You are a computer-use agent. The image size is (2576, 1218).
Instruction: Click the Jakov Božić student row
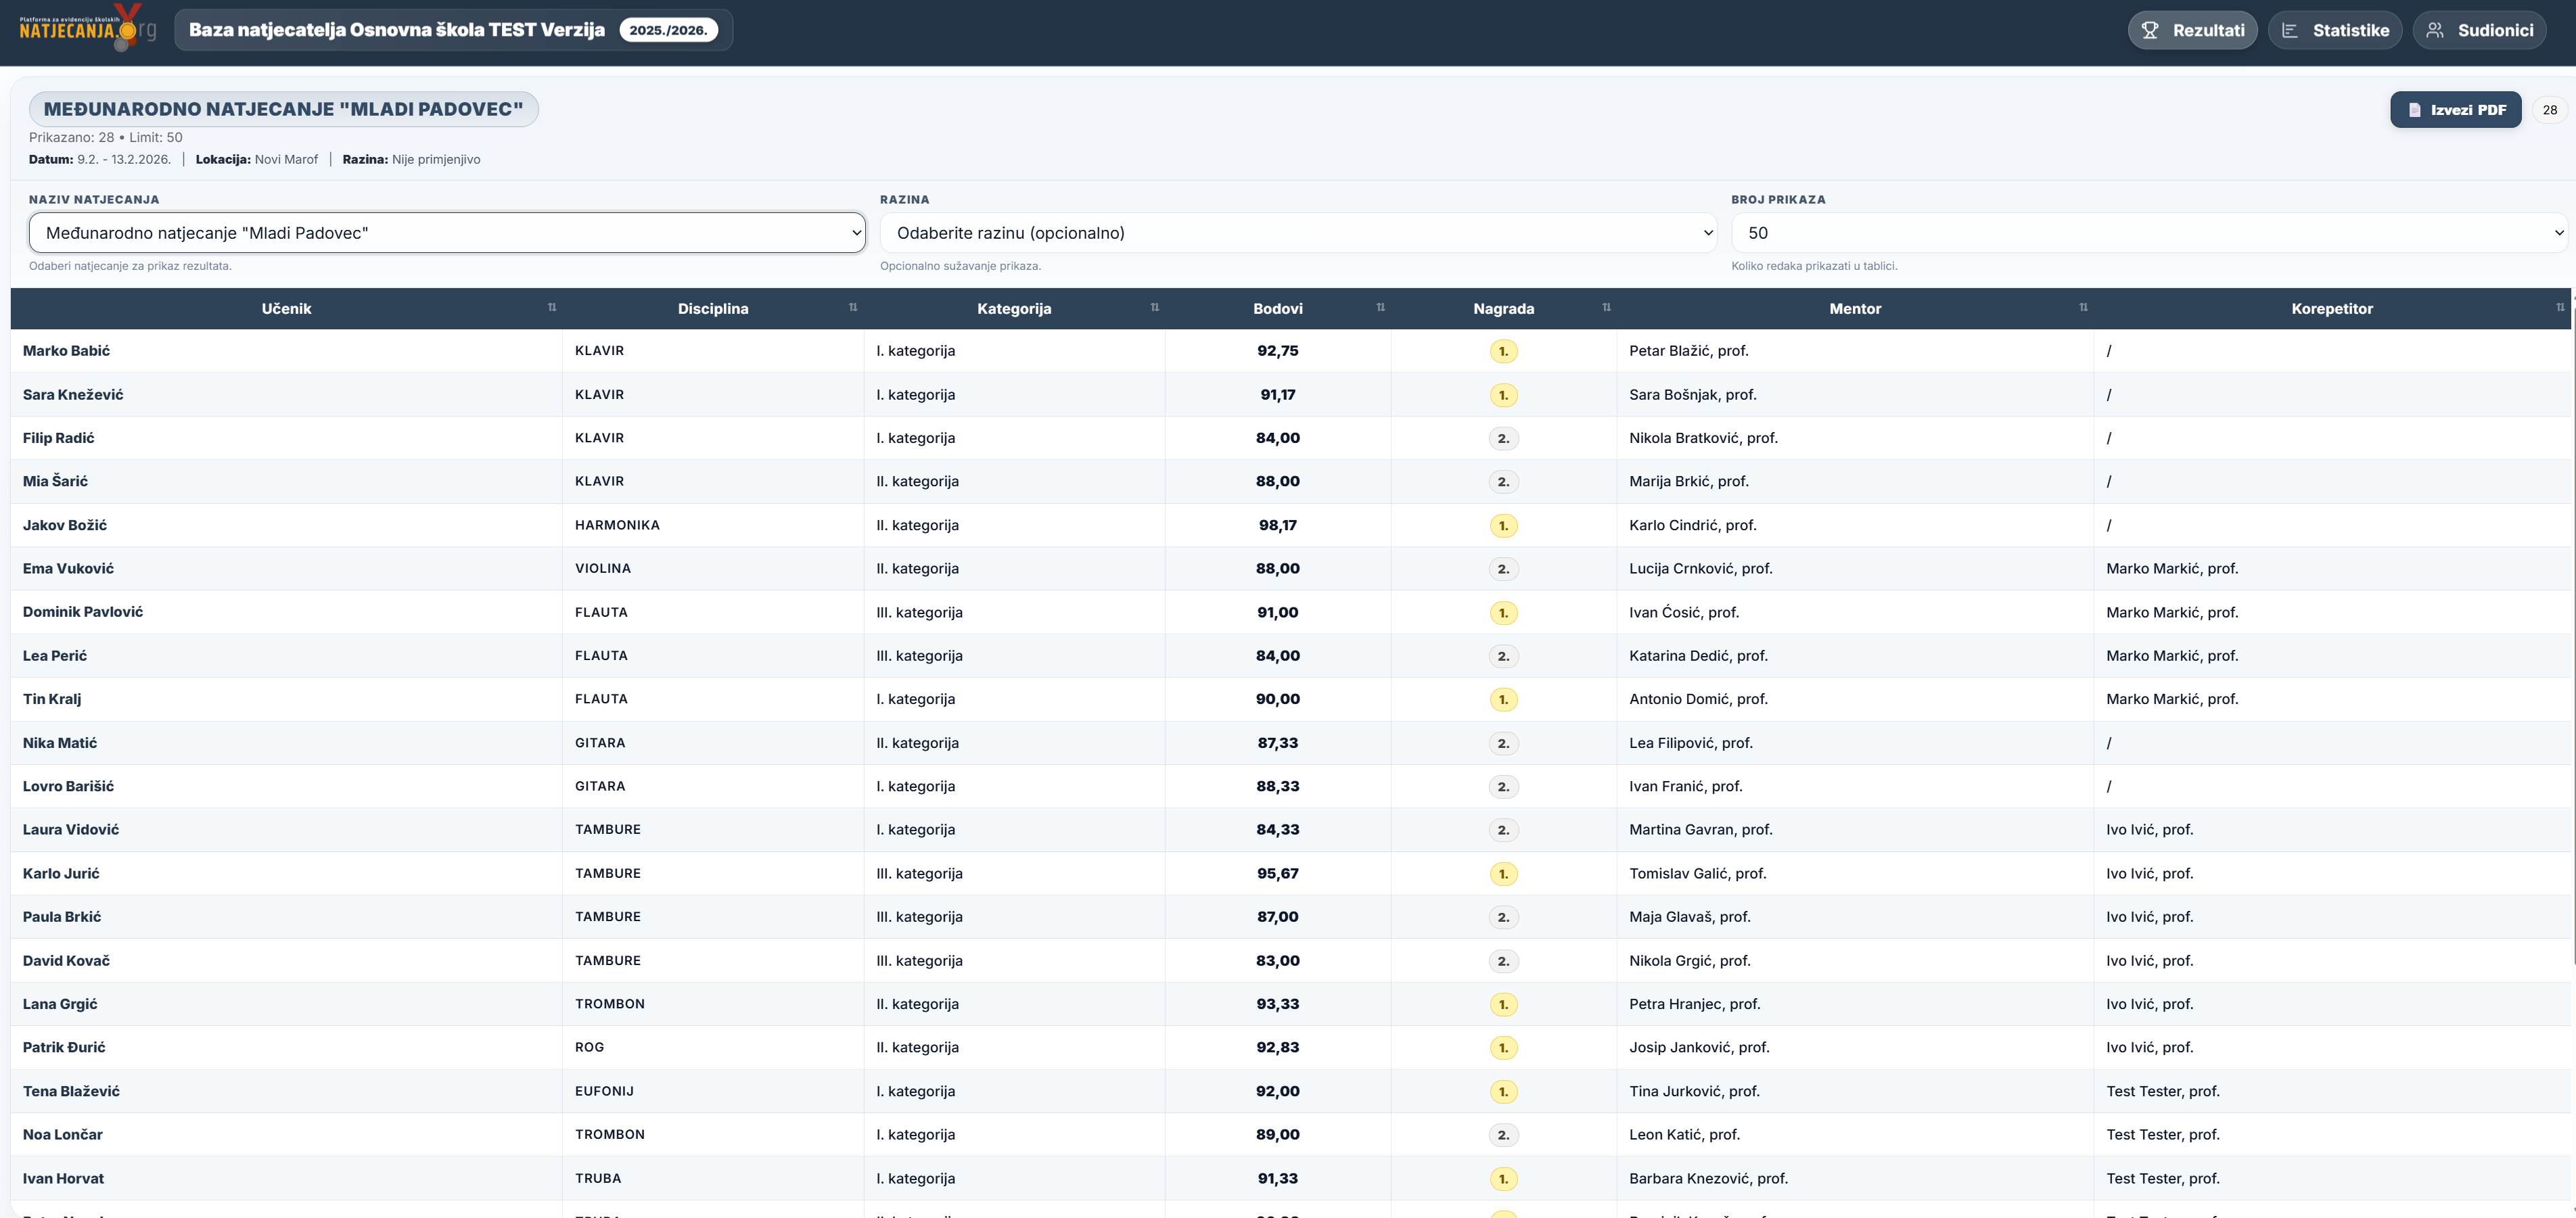[x=65, y=525]
